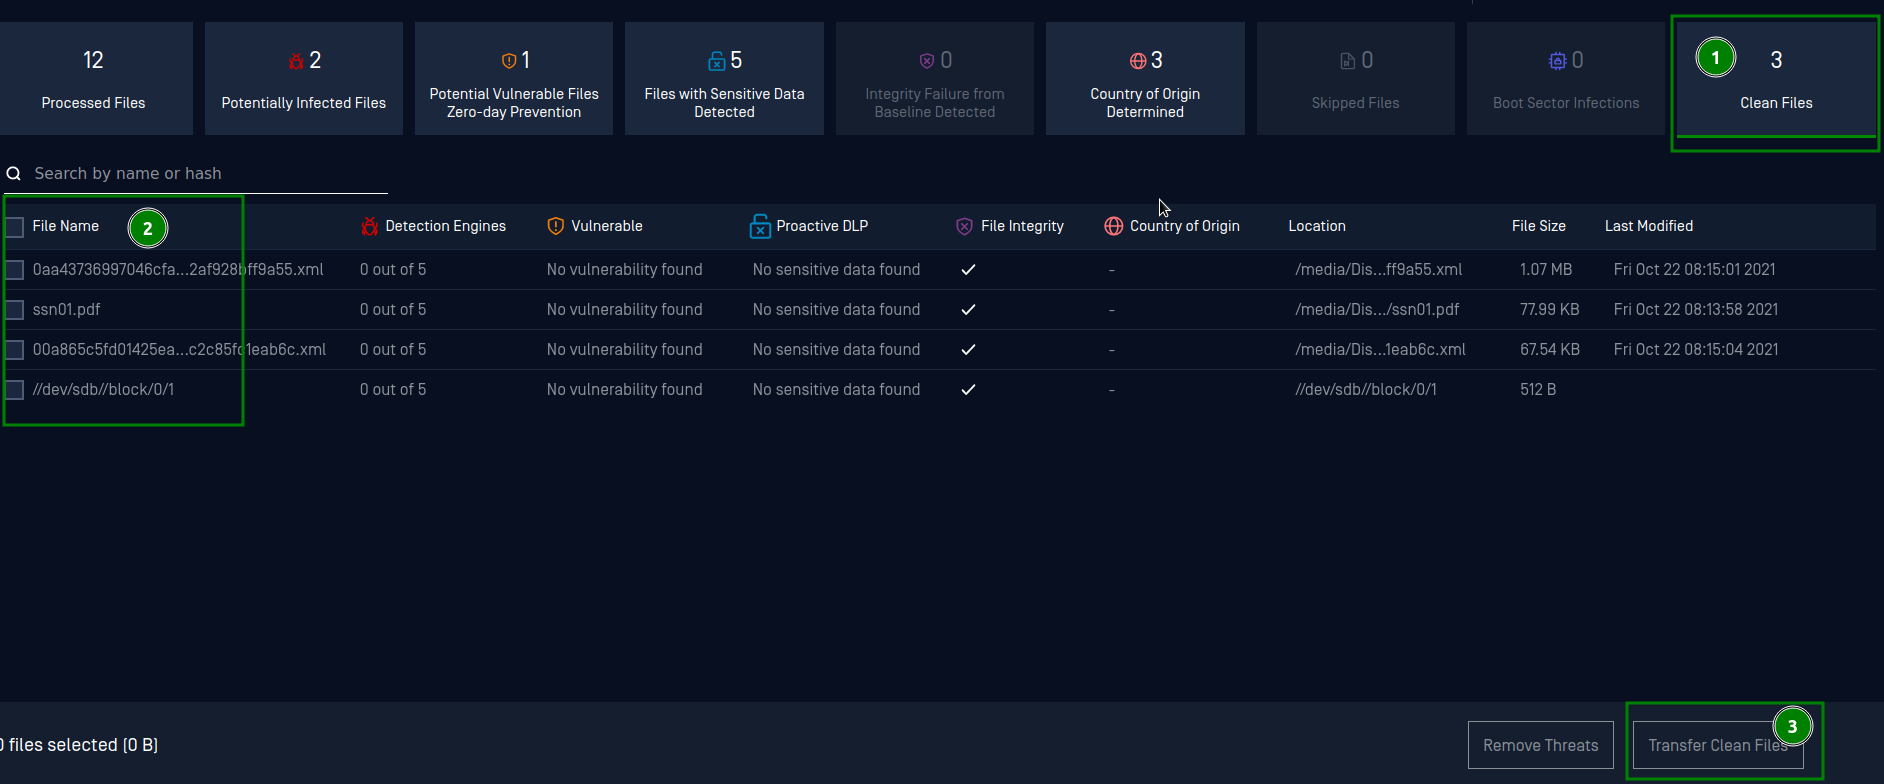This screenshot has height=784, width=1884.
Task: Sort table by Last Modified column header
Action: tap(1648, 227)
